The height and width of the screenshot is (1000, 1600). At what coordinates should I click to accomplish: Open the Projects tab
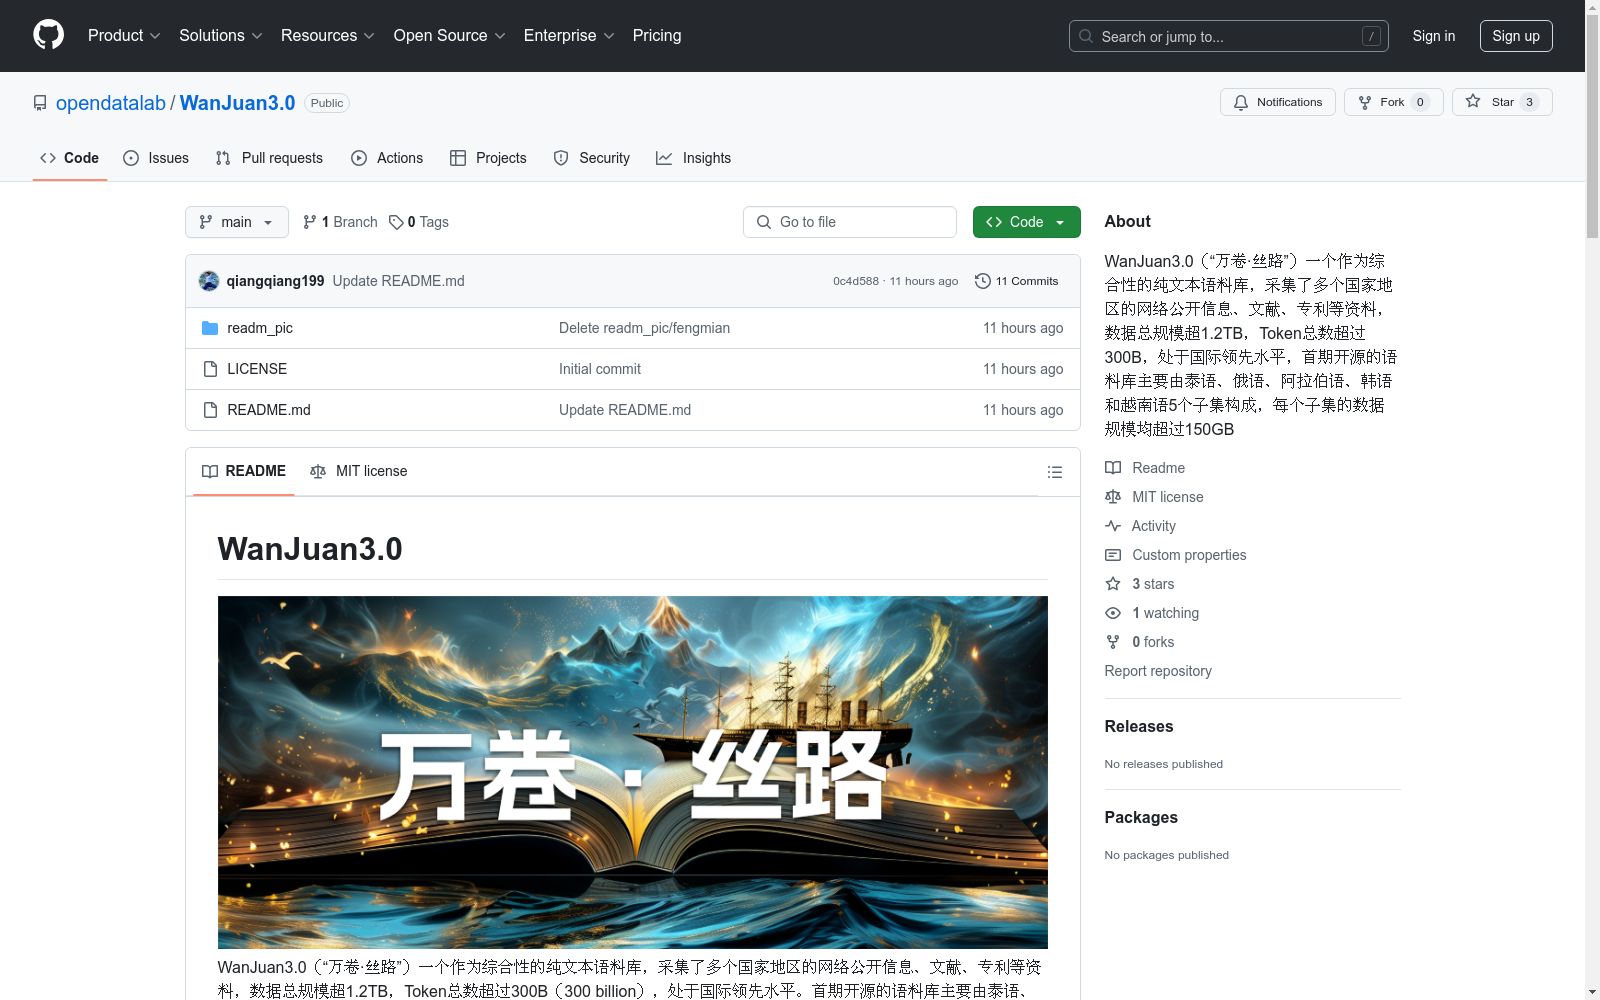[x=488, y=158]
